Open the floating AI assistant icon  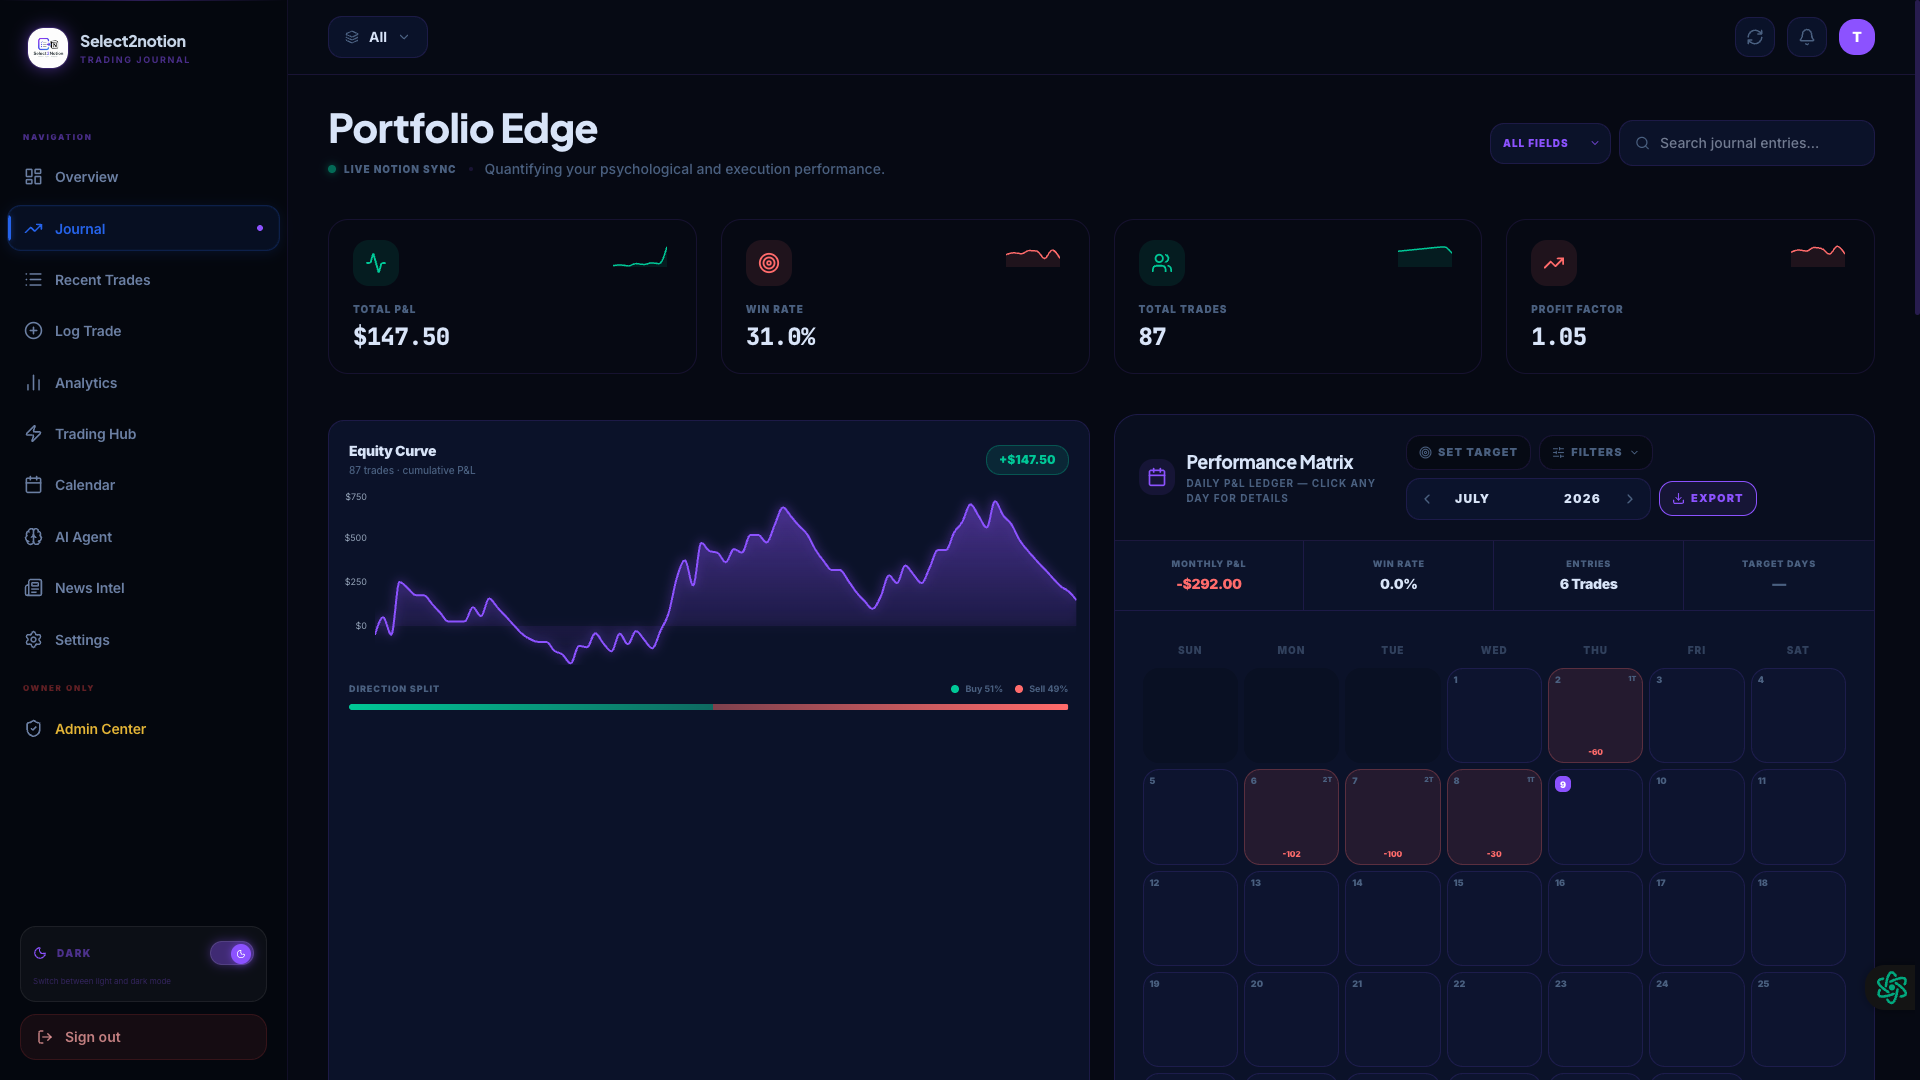pyautogui.click(x=1892, y=988)
